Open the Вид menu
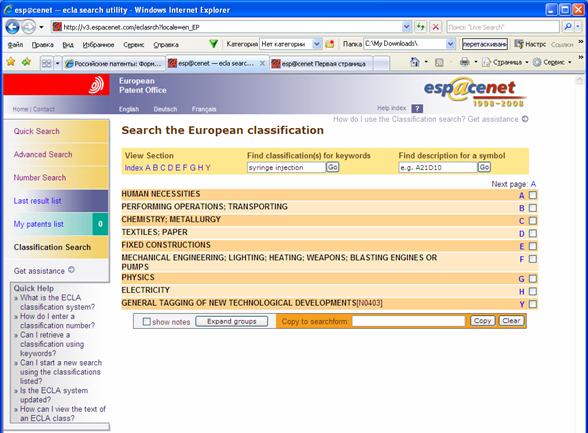The image size is (588, 433). click(x=68, y=45)
